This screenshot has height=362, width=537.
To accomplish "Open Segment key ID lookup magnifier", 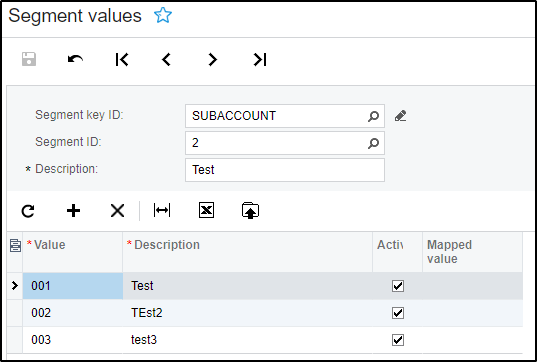I will coord(373,116).
